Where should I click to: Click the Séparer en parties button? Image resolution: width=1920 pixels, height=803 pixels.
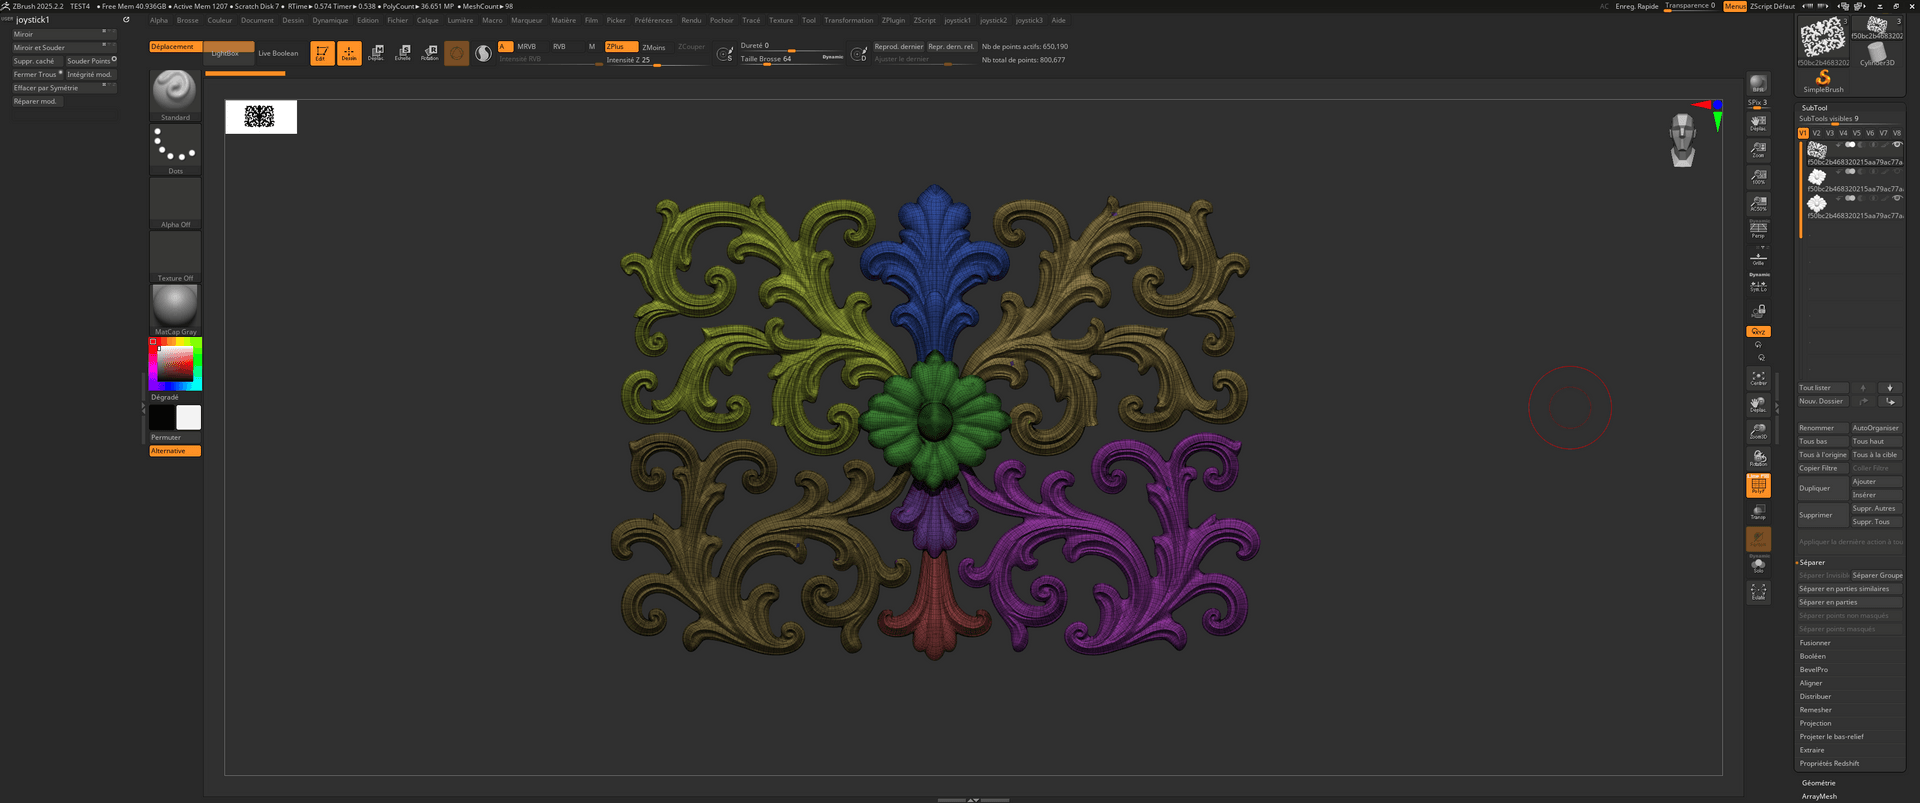click(x=1850, y=602)
